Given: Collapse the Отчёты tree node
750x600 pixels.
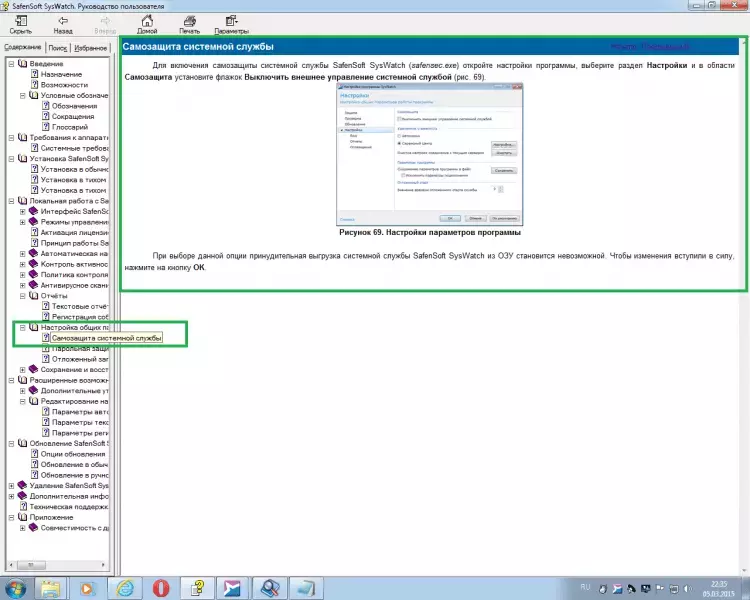Looking at the screenshot, I should [22, 296].
